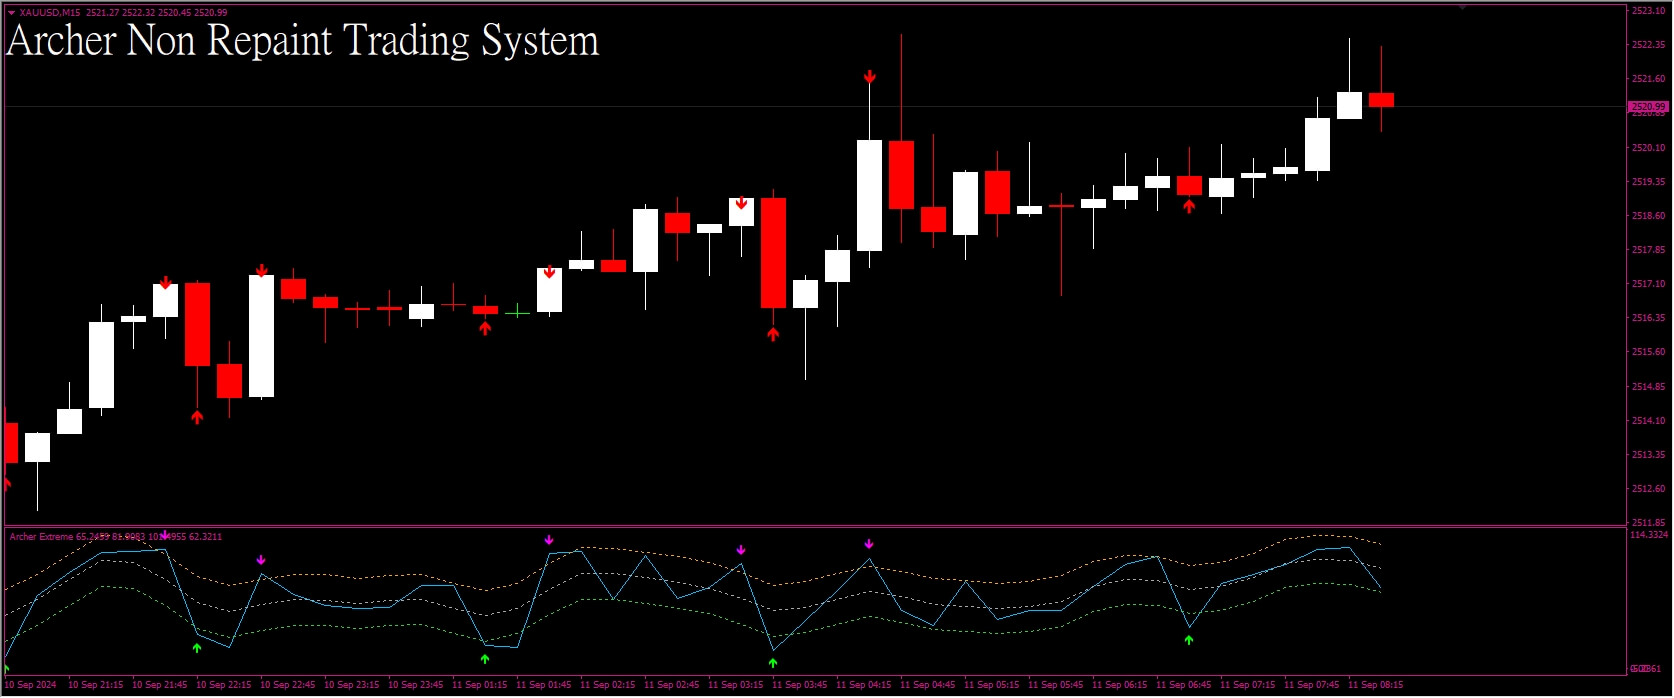The image size is (1674, 698).
Task: Click the 11 Sep 02:45 time label
Action: [x=671, y=685]
